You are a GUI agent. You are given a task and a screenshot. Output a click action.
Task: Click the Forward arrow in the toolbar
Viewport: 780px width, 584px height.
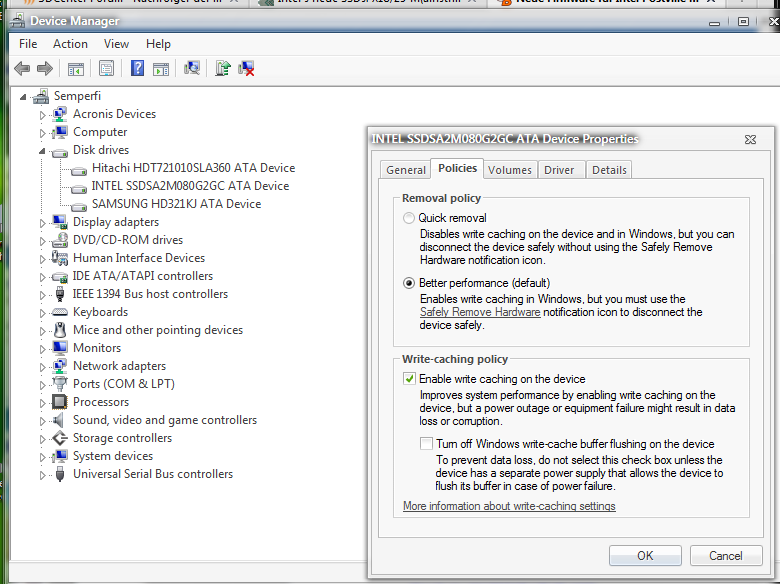click(x=45, y=68)
